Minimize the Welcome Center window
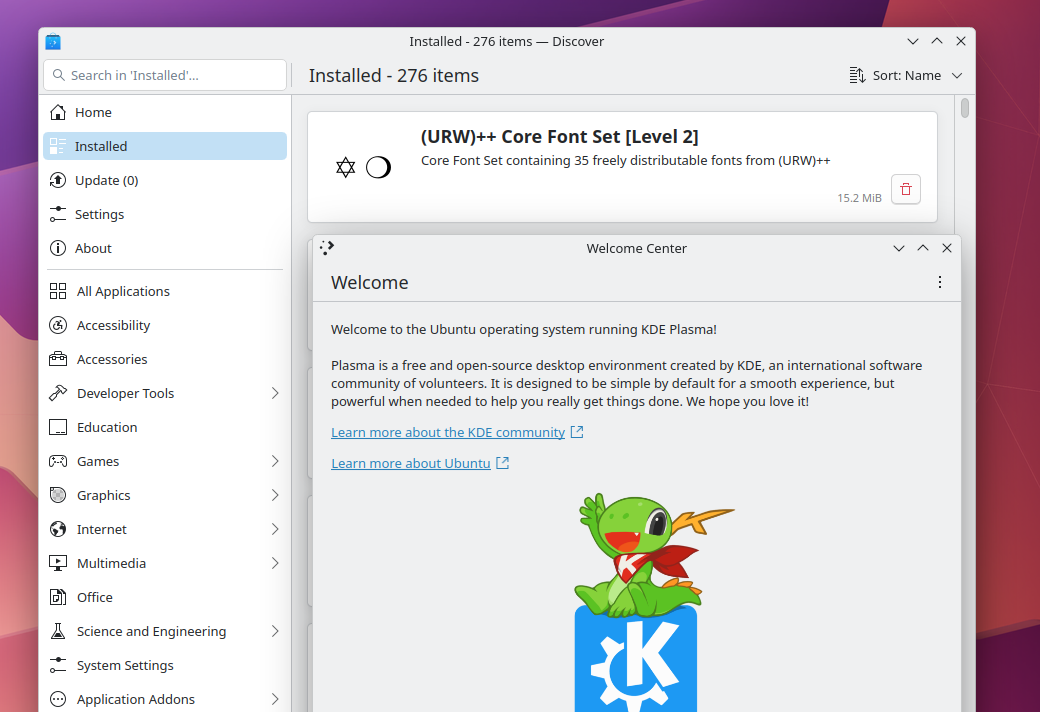 [899, 248]
